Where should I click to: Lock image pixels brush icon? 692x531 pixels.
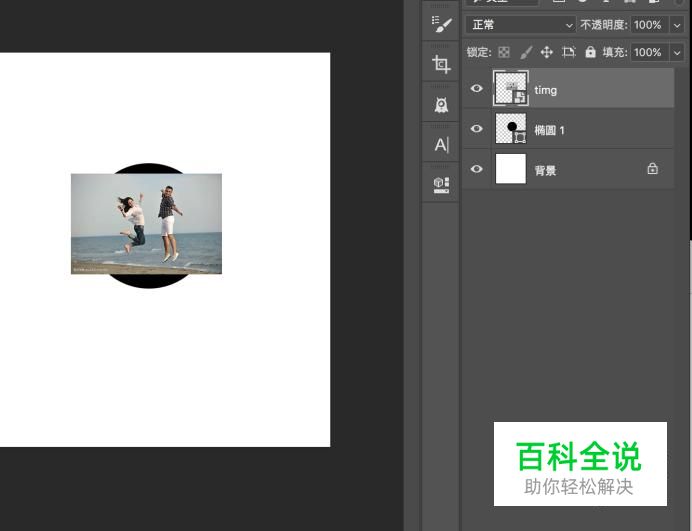[x=526, y=52]
